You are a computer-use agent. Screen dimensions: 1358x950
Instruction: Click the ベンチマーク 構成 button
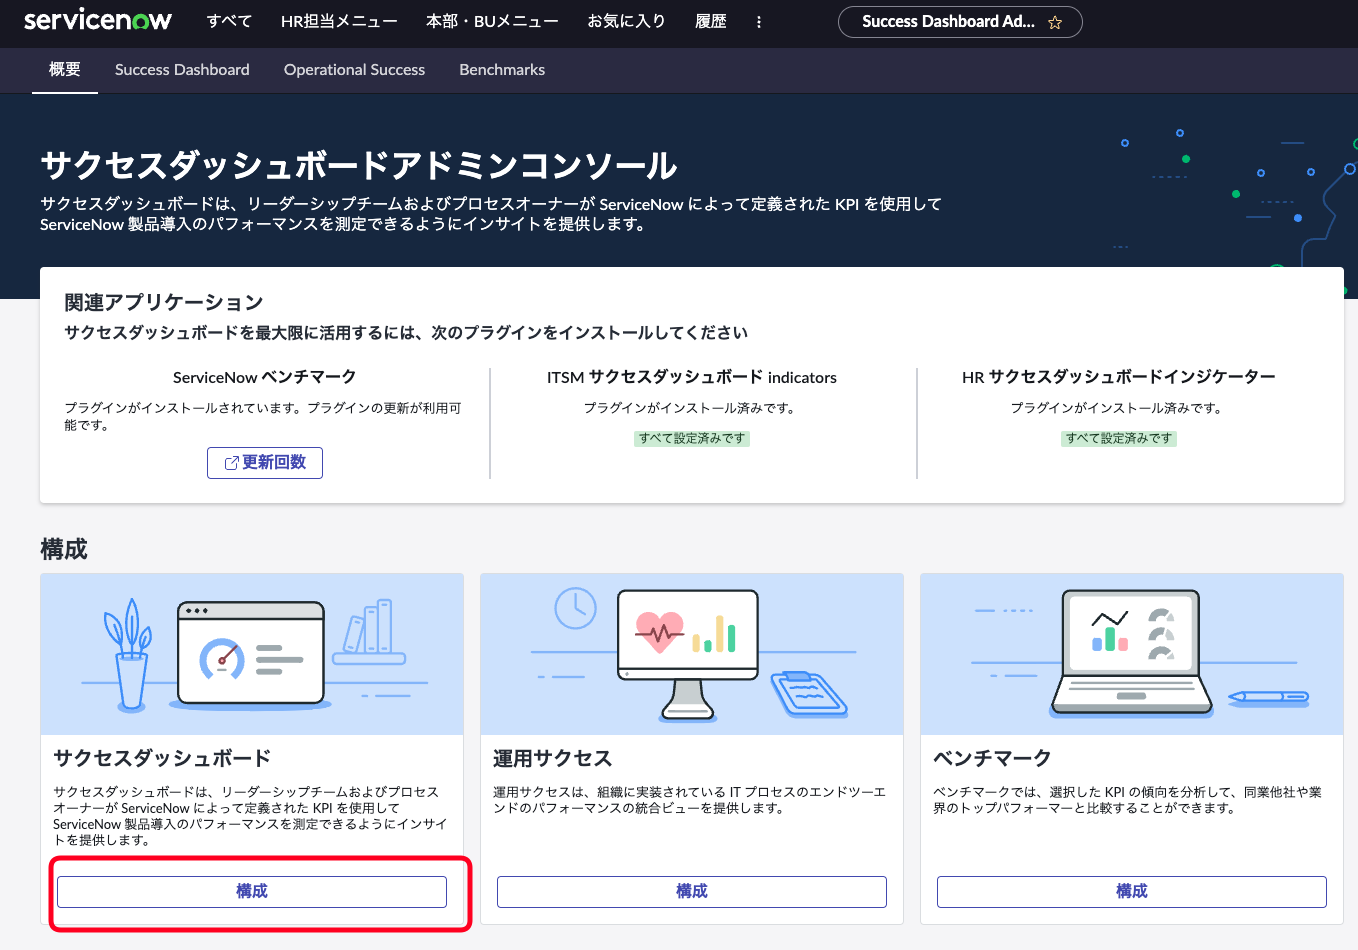tap(1132, 891)
